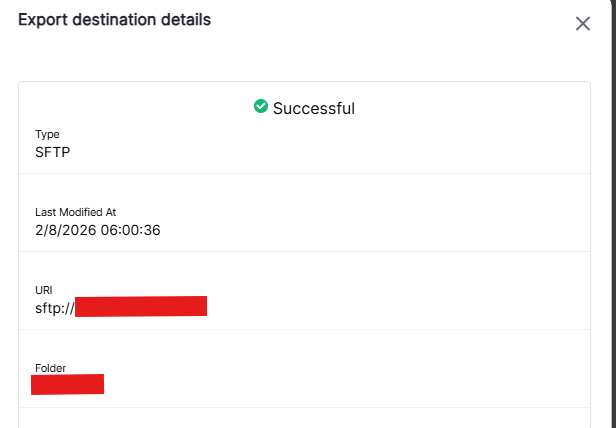The width and height of the screenshot is (616, 428).
Task: Select the 2/8/2026 06:00:36 timestamp
Action: [x=98, y=230]
